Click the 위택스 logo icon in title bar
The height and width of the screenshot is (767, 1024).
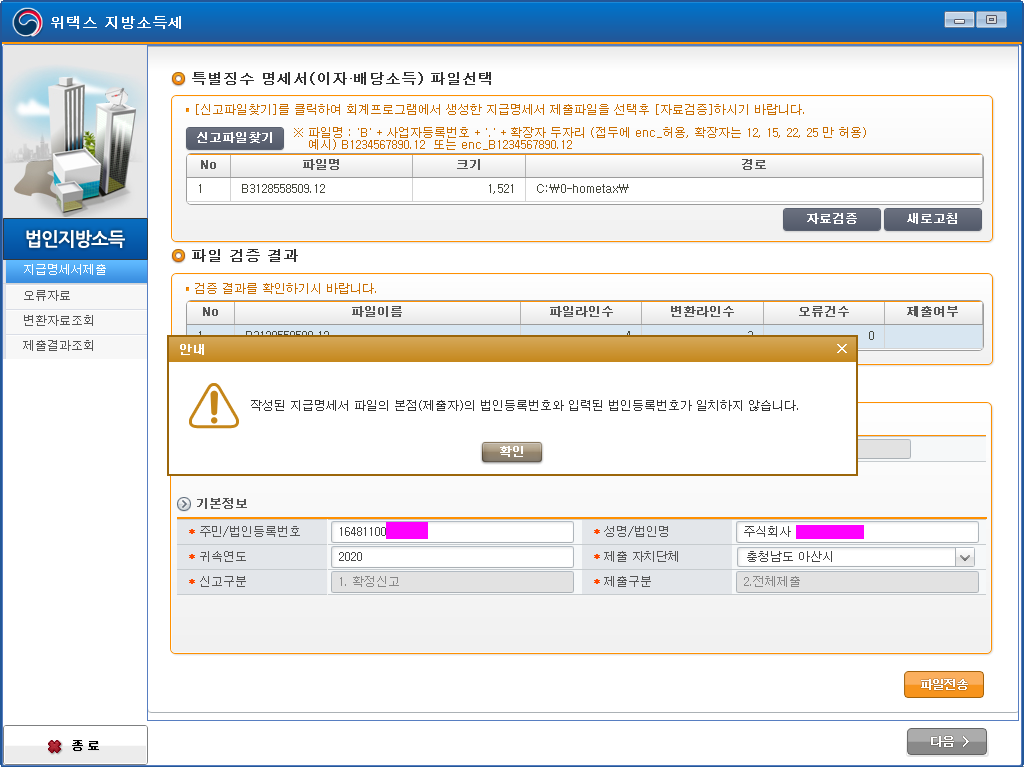[x=28, y=21]
